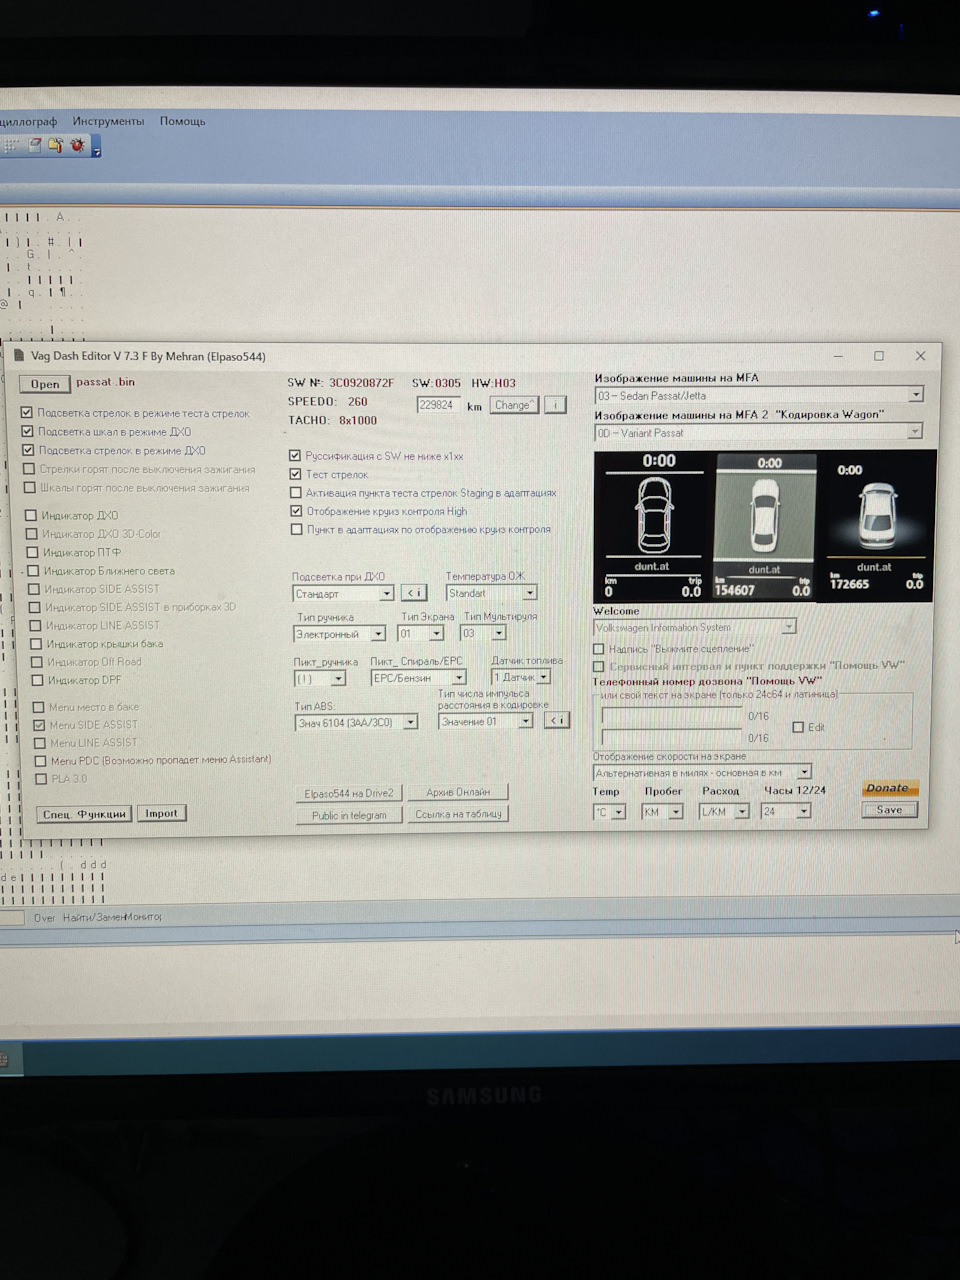
Task: Click the mileage field showing 229824
Action: coord(438,404)
